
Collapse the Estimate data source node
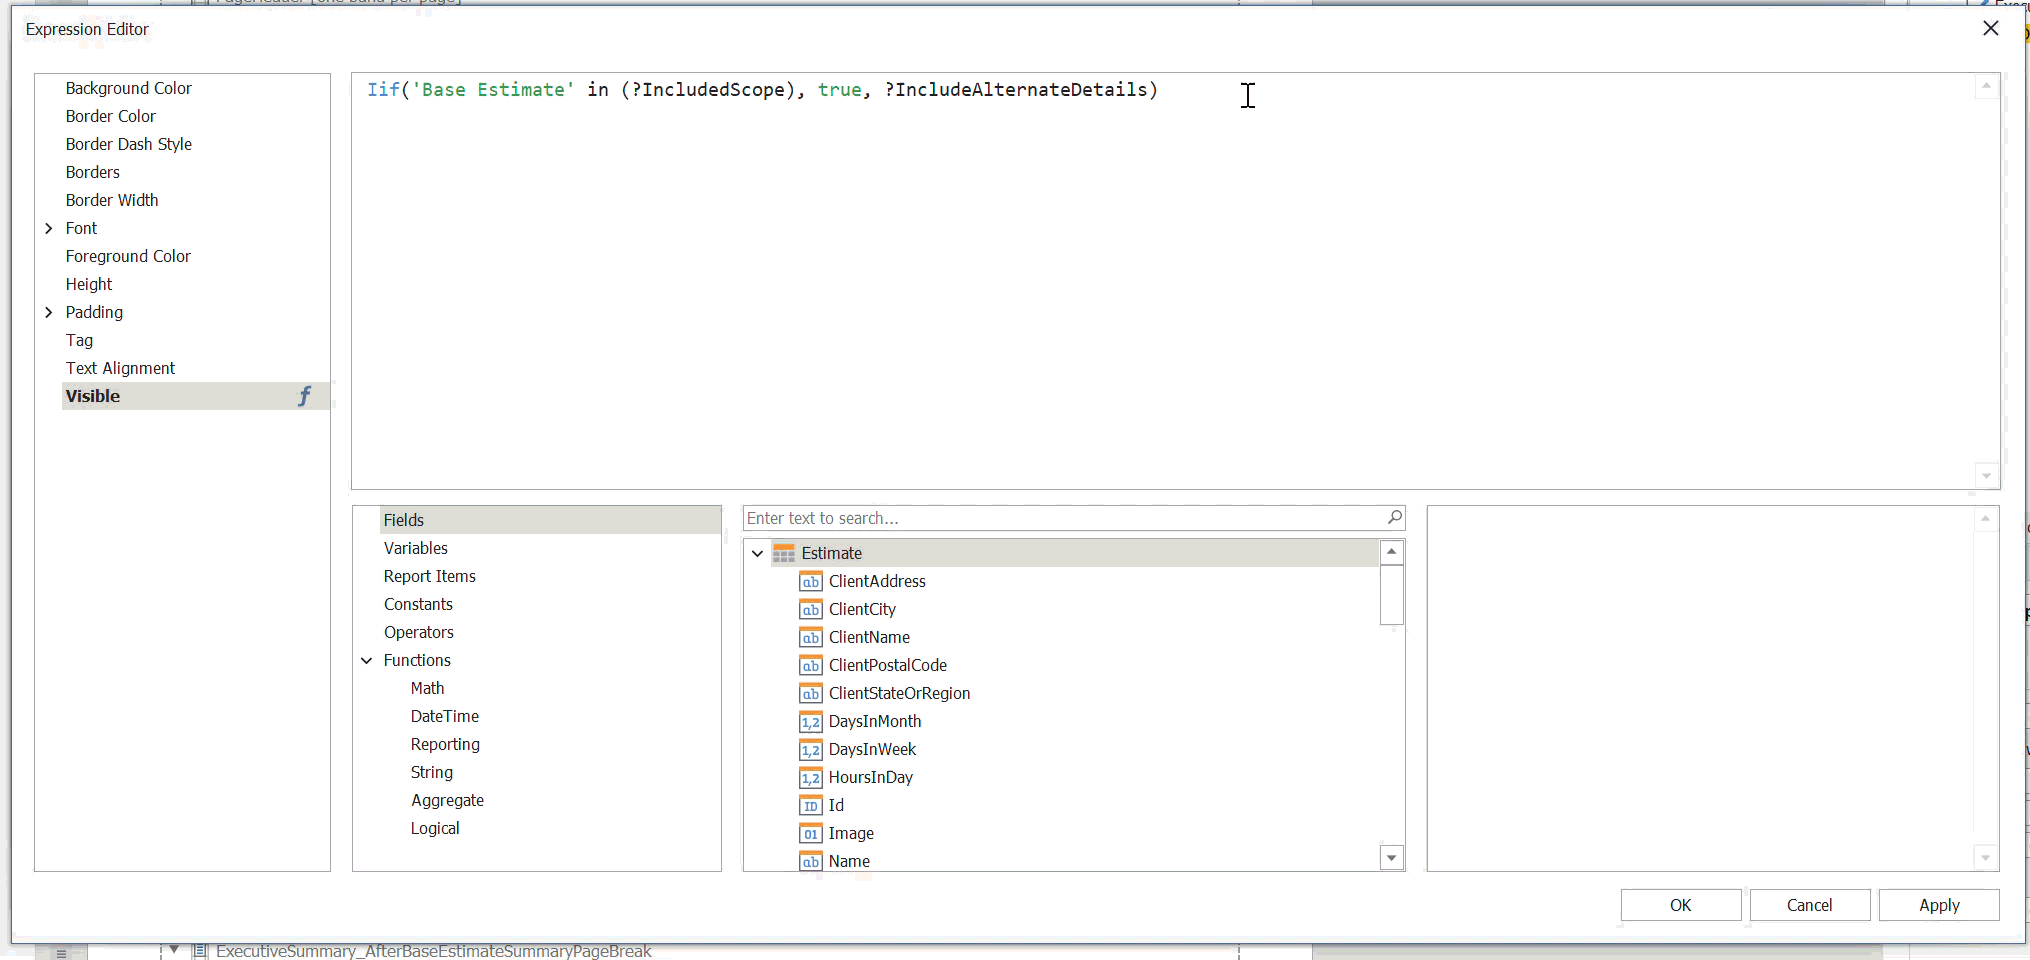[758, 553]
